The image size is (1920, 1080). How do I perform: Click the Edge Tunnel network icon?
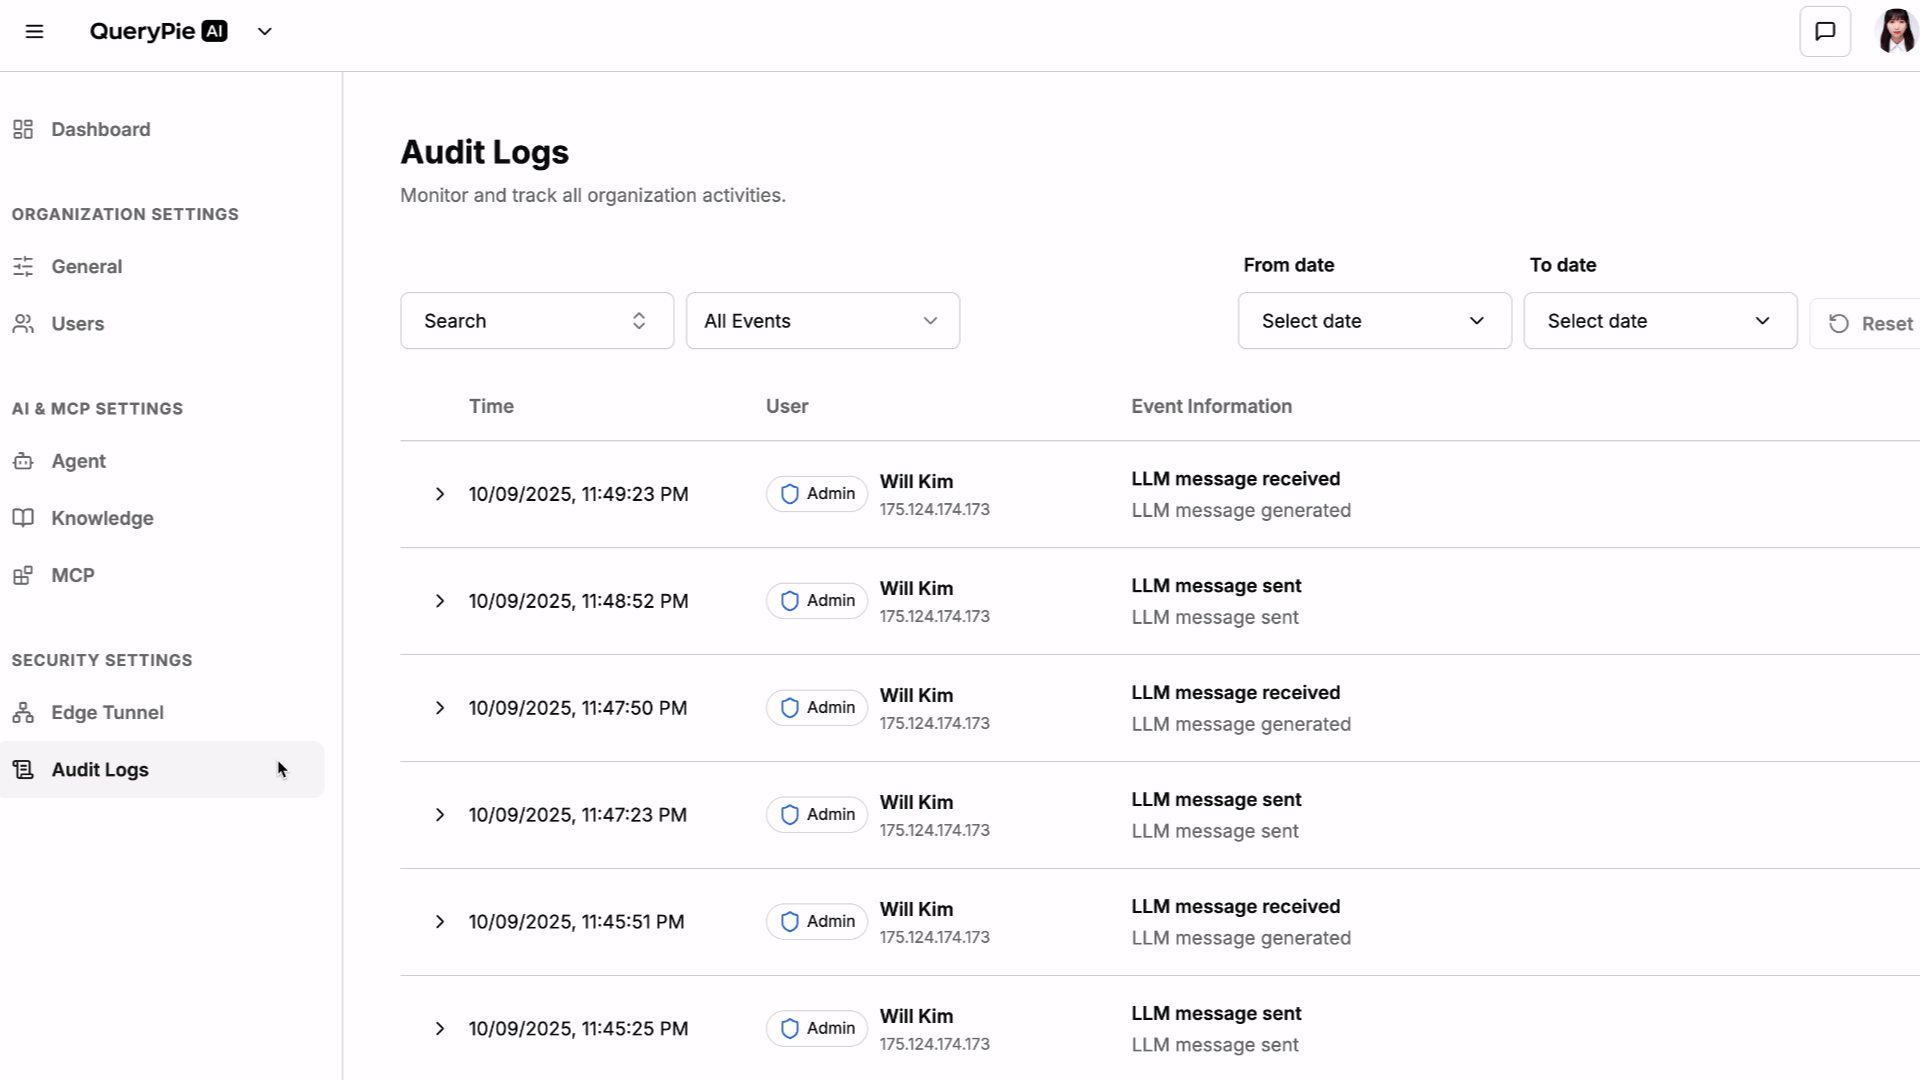click(23, 712)
